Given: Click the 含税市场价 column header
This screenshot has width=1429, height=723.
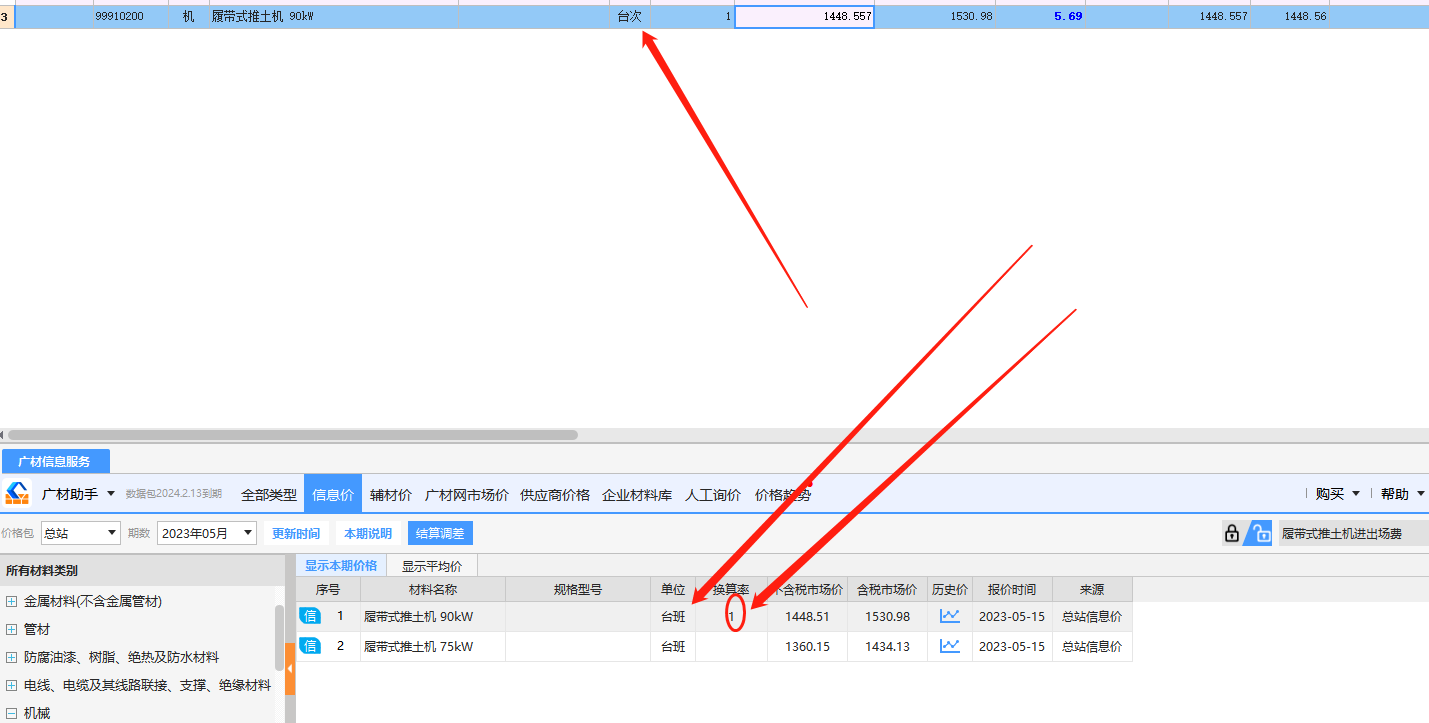Looking at the screenshot, I should [x=887, y=589].
